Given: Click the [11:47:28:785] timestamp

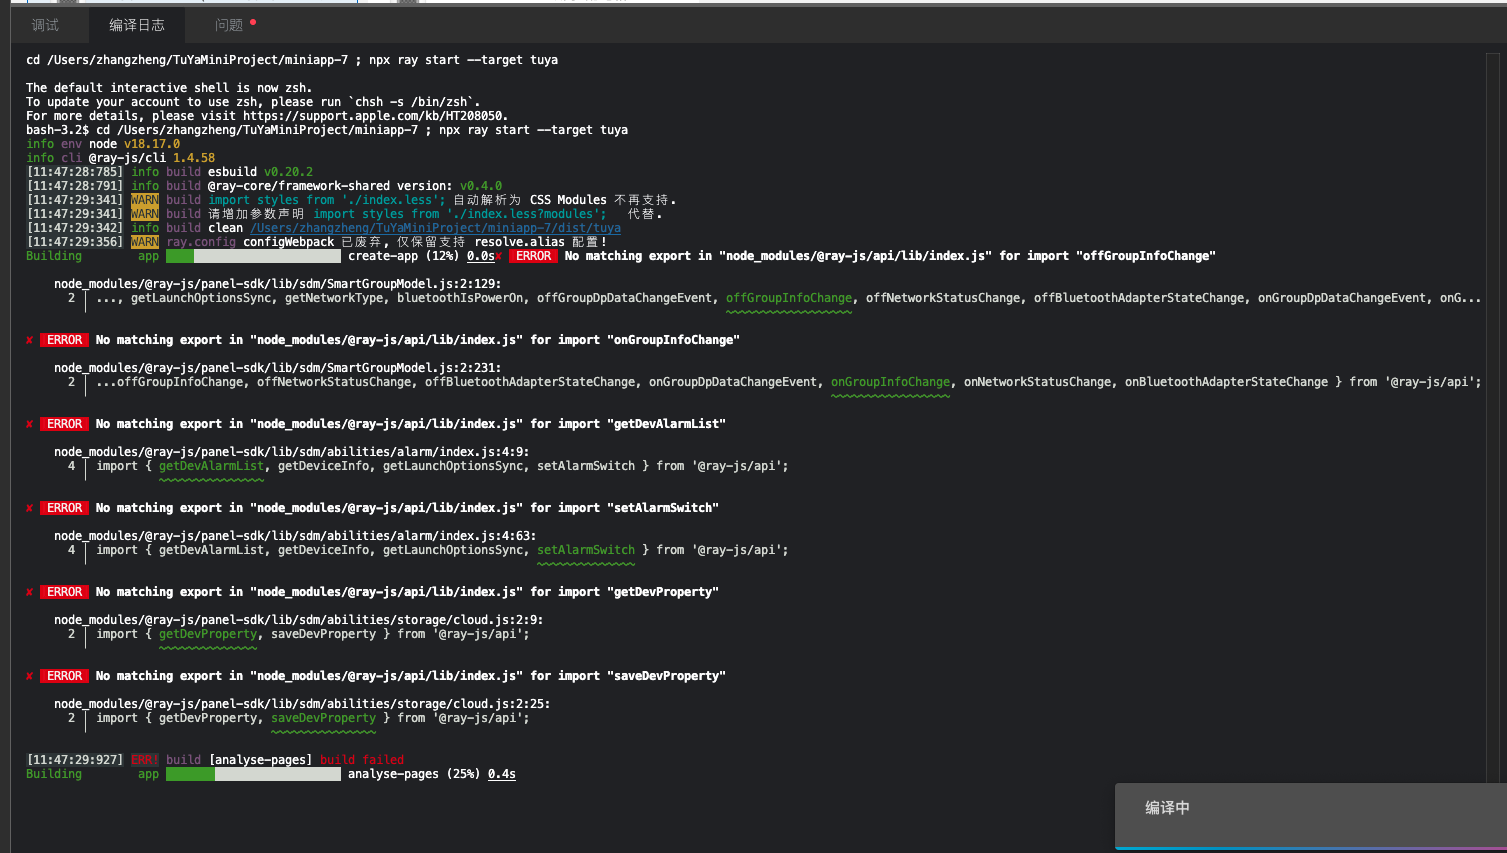Looking at the screenshot, I should [x=75, y=172].
